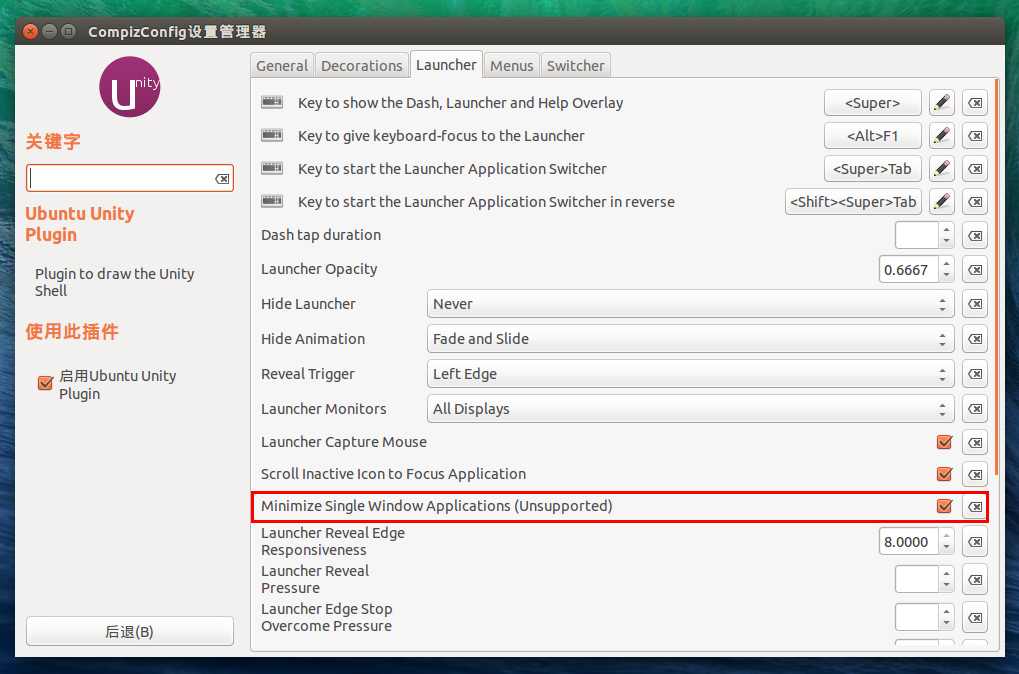Image resolution: width=1019 pixels, height=674 pixels.
Task: Reset Launcher Opacity to default
Action: click(x=975, y=270)
